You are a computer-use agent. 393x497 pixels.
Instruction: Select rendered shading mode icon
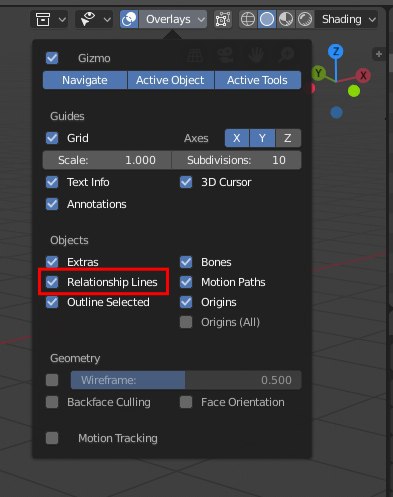pyautogui.click(x=305, y=19)
